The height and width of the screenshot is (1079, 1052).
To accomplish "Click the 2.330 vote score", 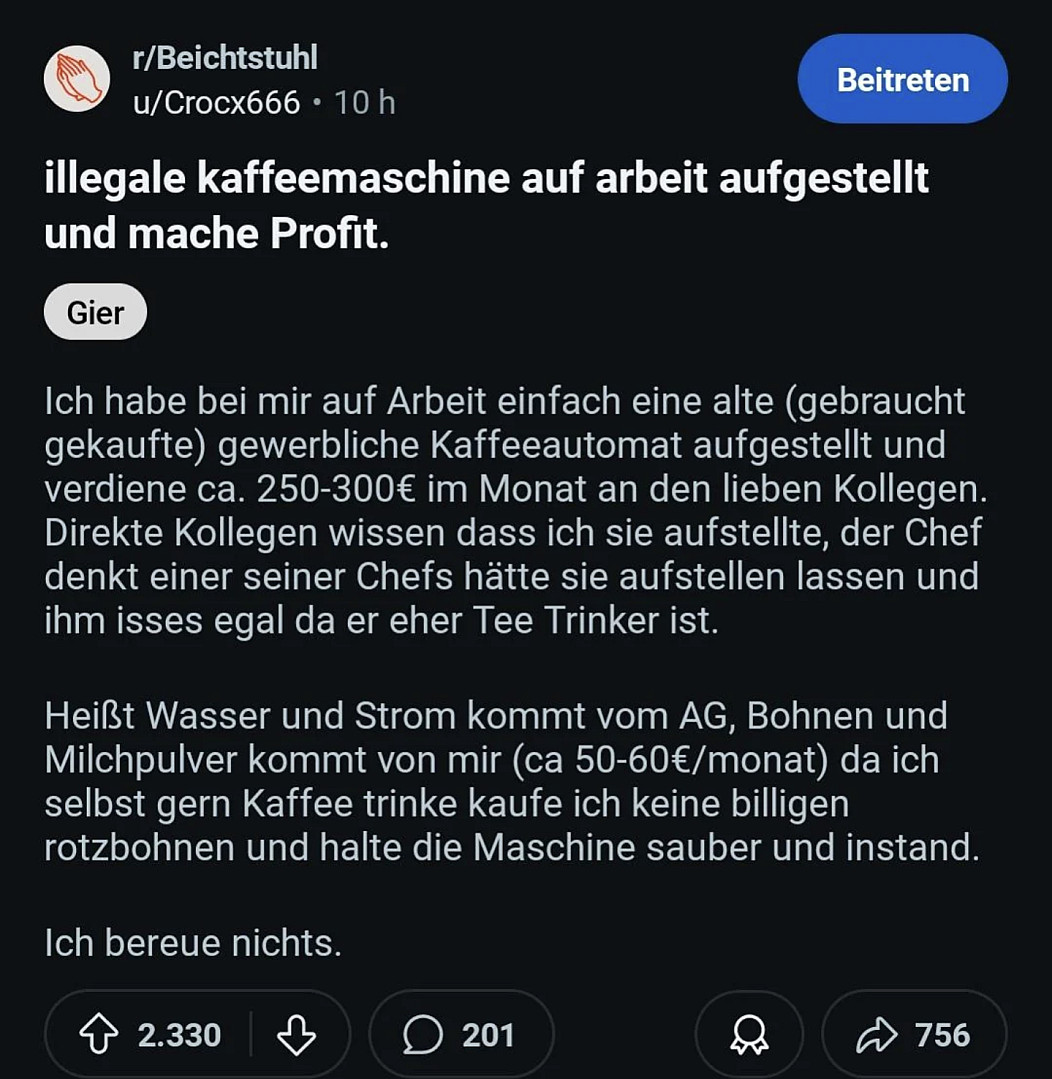I will pyautogui.click(x=179, y=1035).
